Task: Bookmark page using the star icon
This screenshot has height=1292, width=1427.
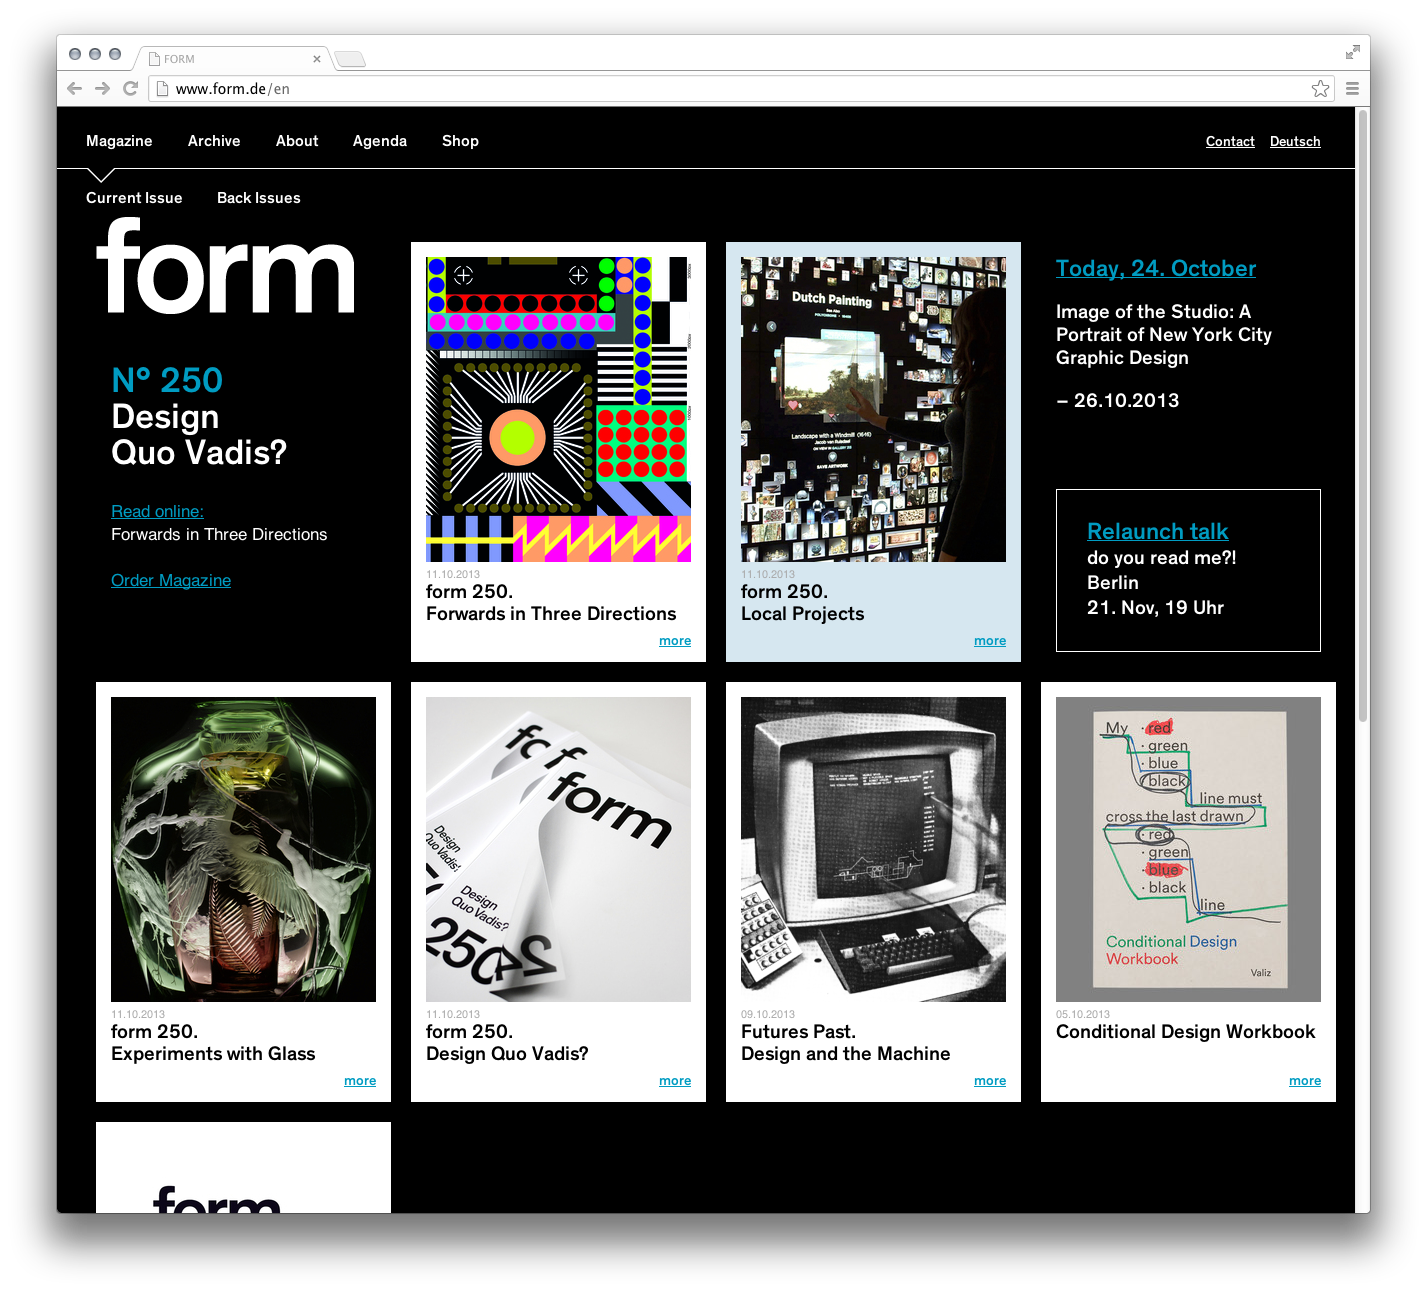Action: pos(1320,88)
